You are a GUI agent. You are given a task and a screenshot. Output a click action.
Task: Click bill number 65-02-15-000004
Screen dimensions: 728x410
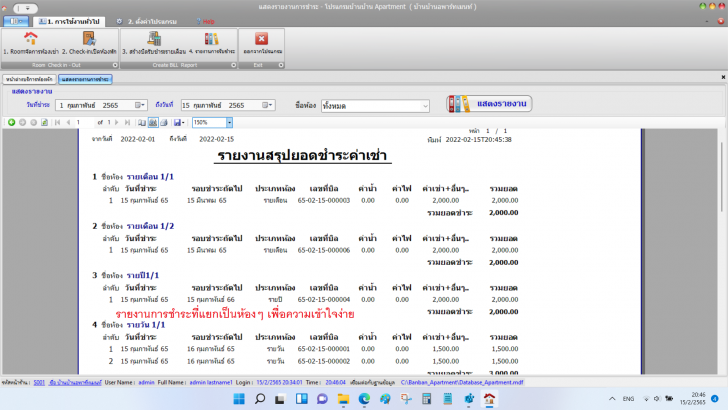pos(324,299)
